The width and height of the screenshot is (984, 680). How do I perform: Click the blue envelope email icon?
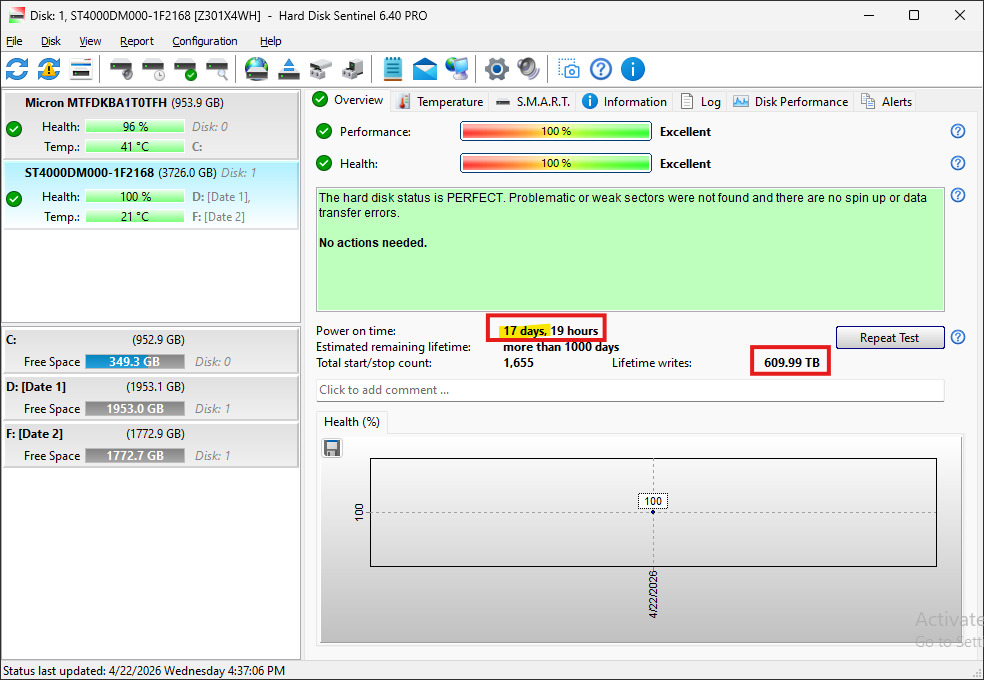pyautogui.click(x=425, y=69)
